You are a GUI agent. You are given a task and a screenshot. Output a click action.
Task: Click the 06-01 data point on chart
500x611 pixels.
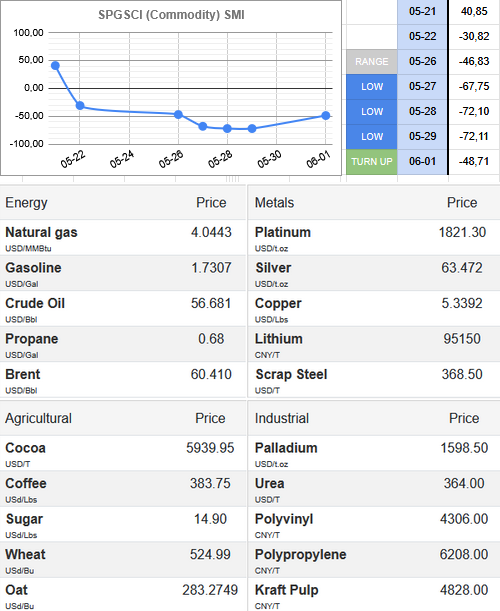(326, 115)
